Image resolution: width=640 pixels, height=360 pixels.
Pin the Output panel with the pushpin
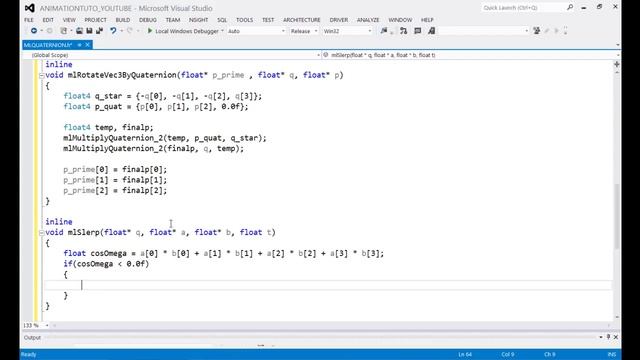(x=608, y=337)
